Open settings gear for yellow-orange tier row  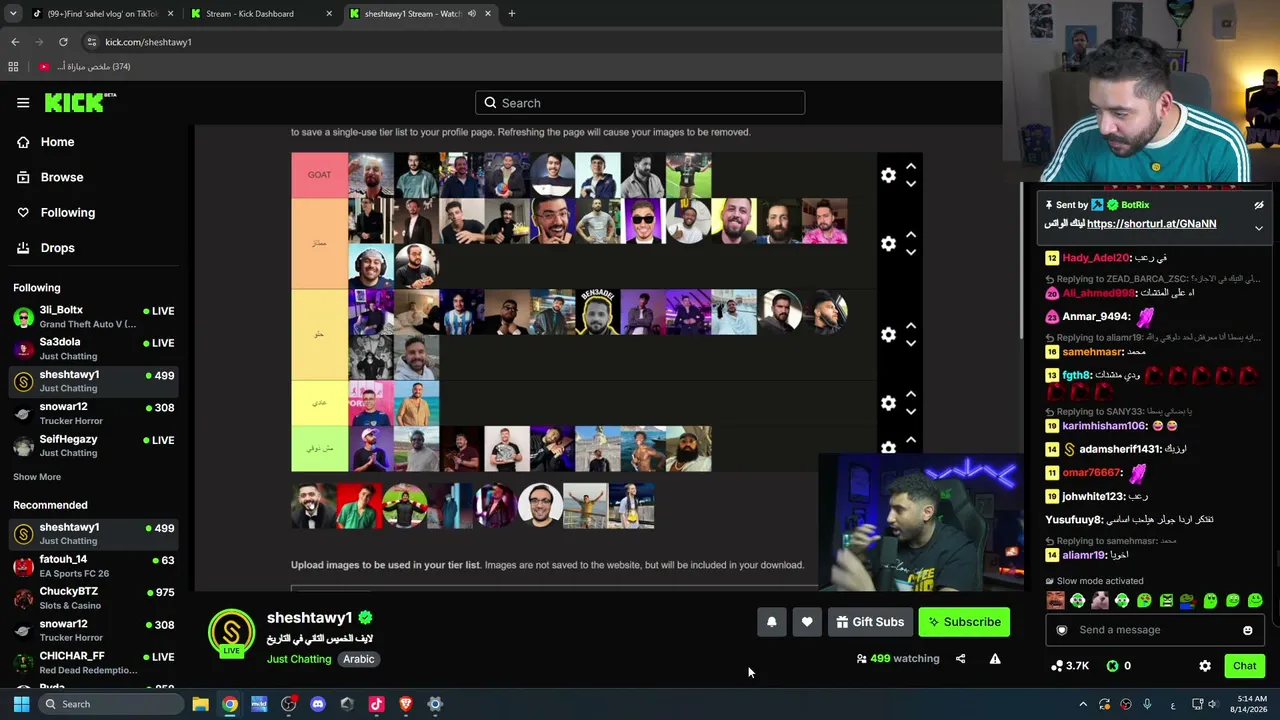pyautogui.click(x=888, y=334)
